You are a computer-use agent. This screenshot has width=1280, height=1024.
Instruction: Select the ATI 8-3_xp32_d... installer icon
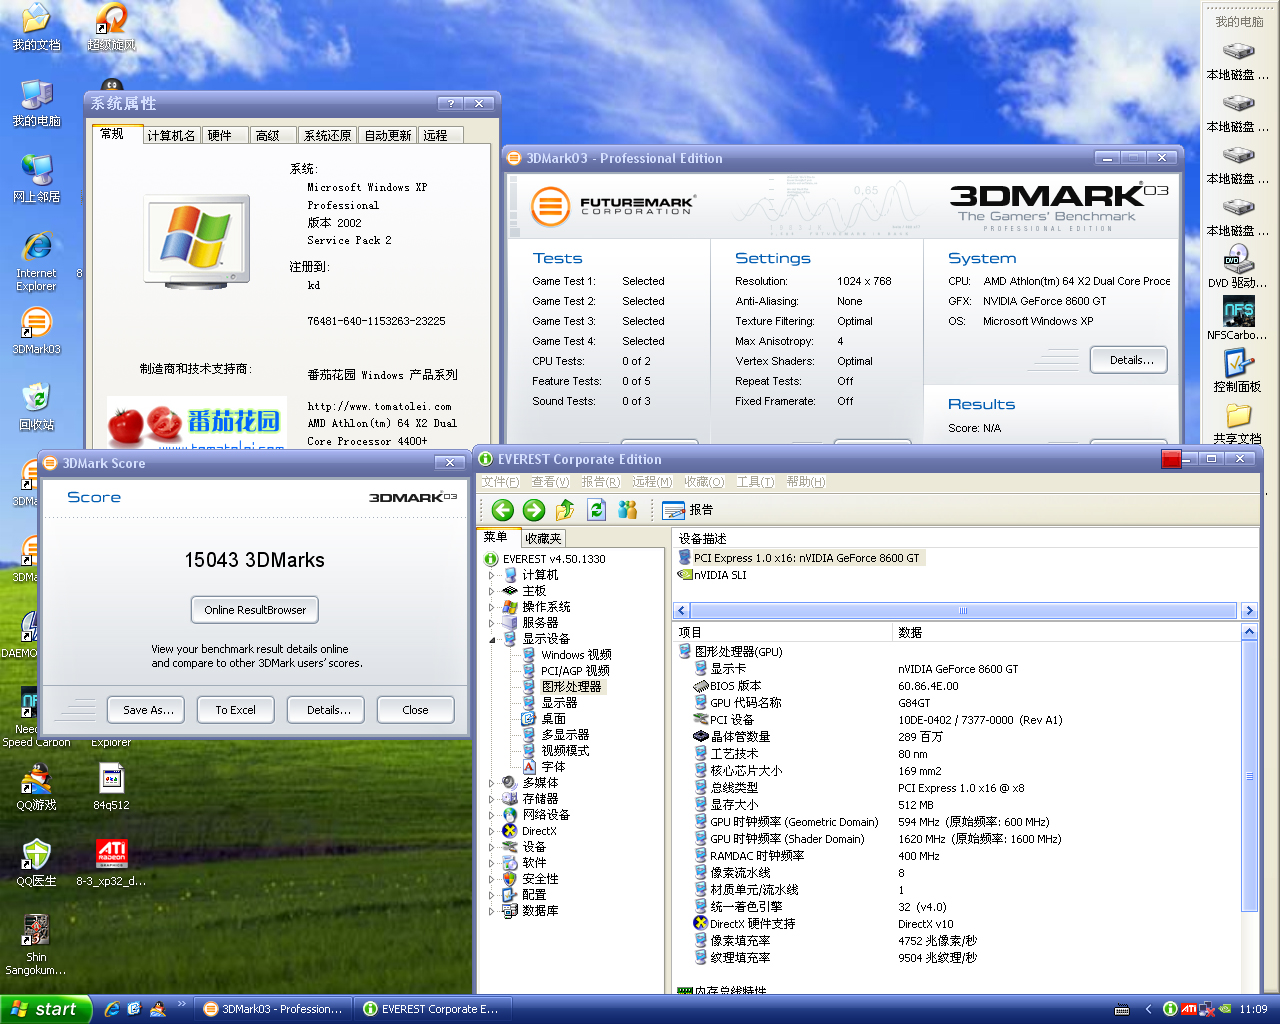(111, 863)
